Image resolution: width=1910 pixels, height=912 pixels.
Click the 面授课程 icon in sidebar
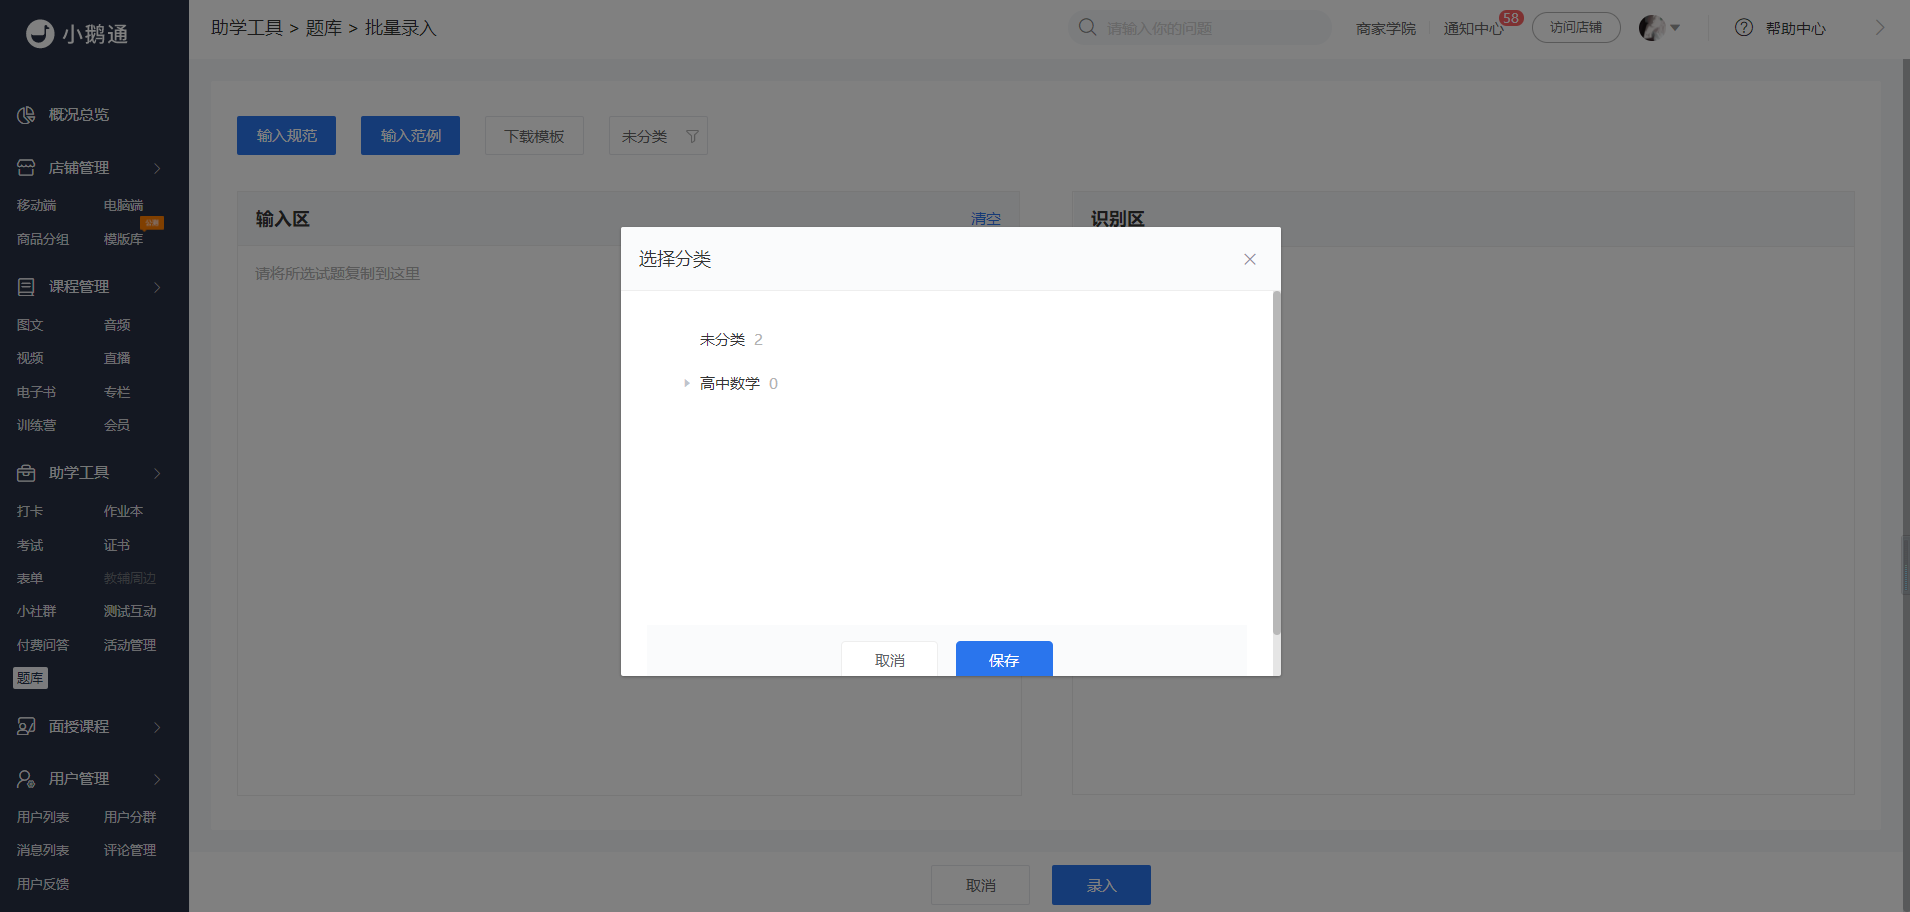[x=26, y=727]
